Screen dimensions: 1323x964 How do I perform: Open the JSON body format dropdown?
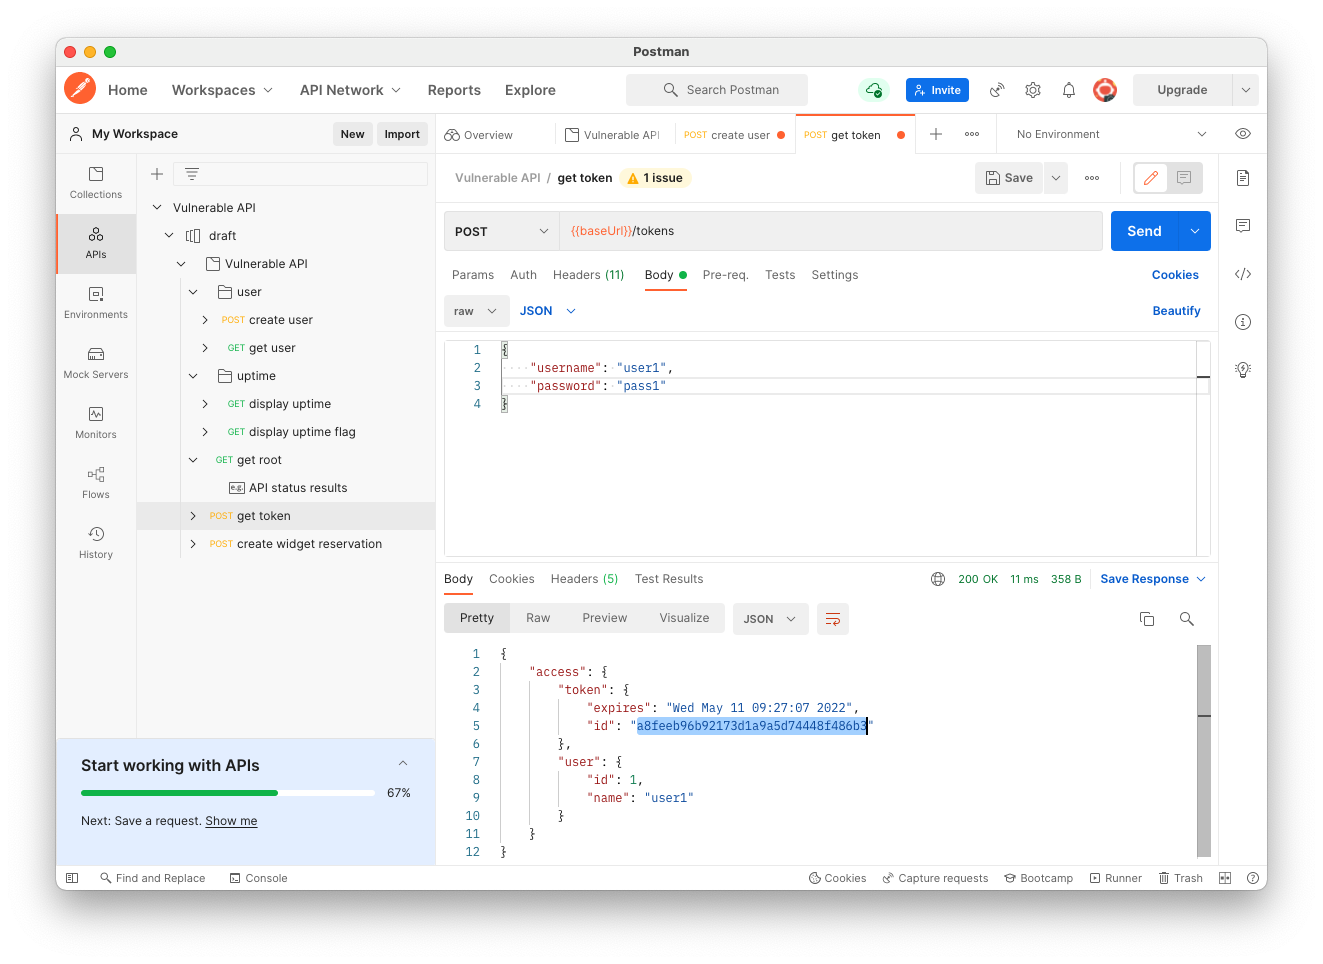tap(548, 311)
